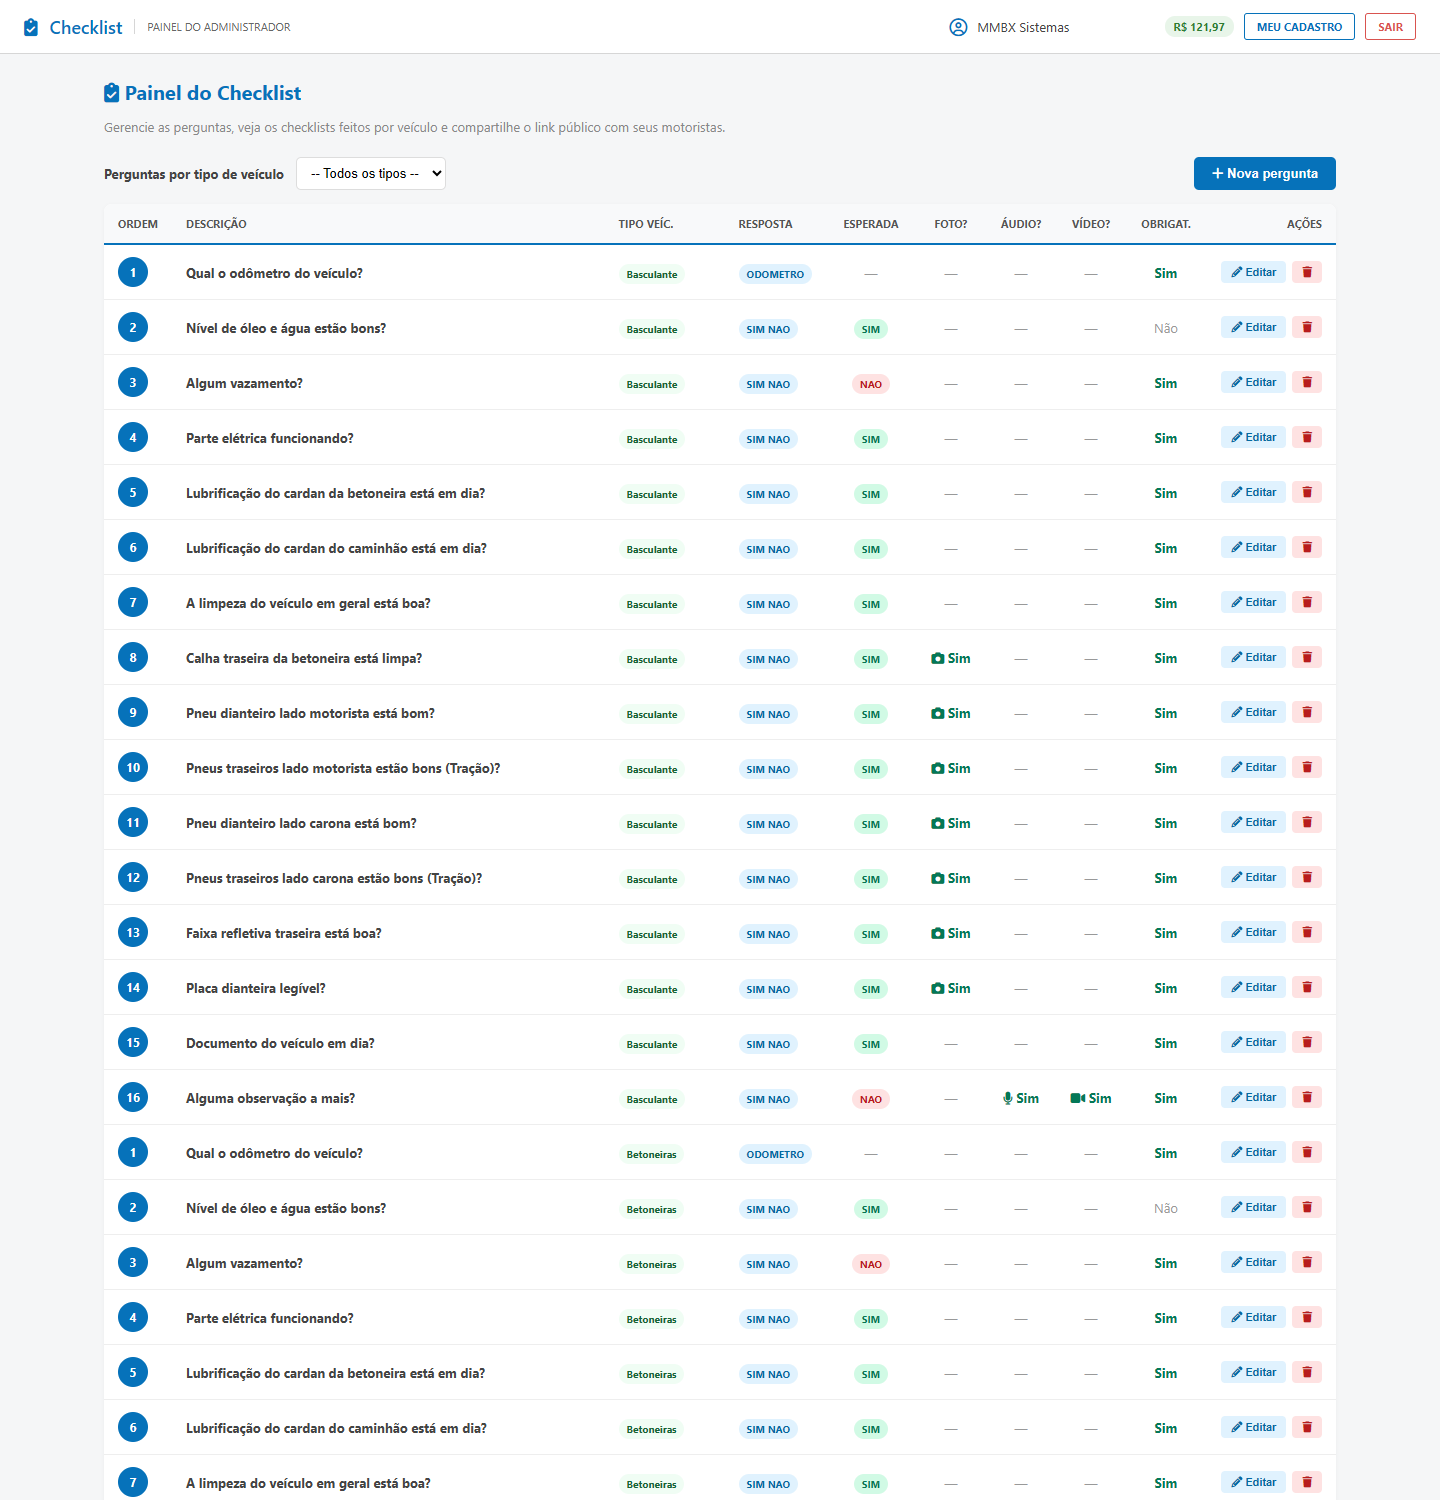
Task: Click 'Pneu dianteiro lado carona está bom?' text
Action: click(x=301, y=823)
